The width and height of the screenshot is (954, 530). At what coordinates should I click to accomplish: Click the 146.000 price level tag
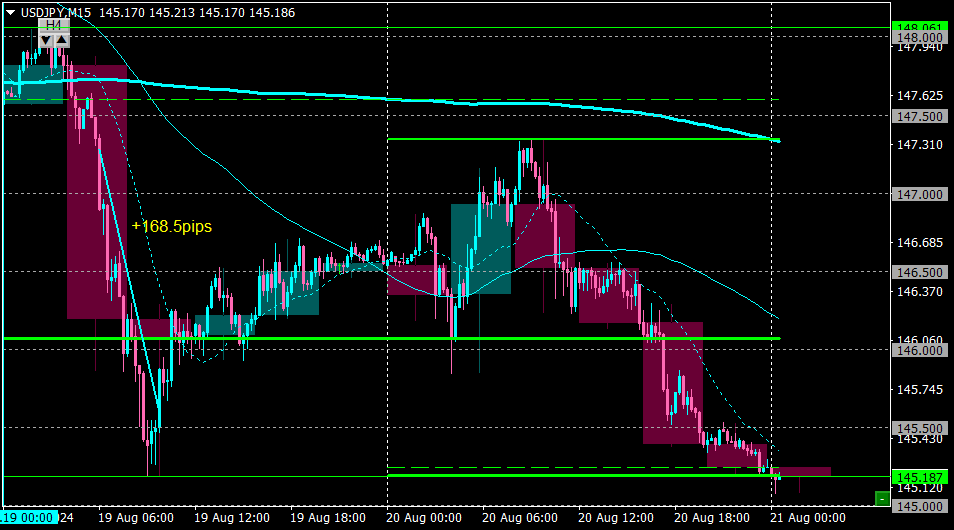[919, 350]
